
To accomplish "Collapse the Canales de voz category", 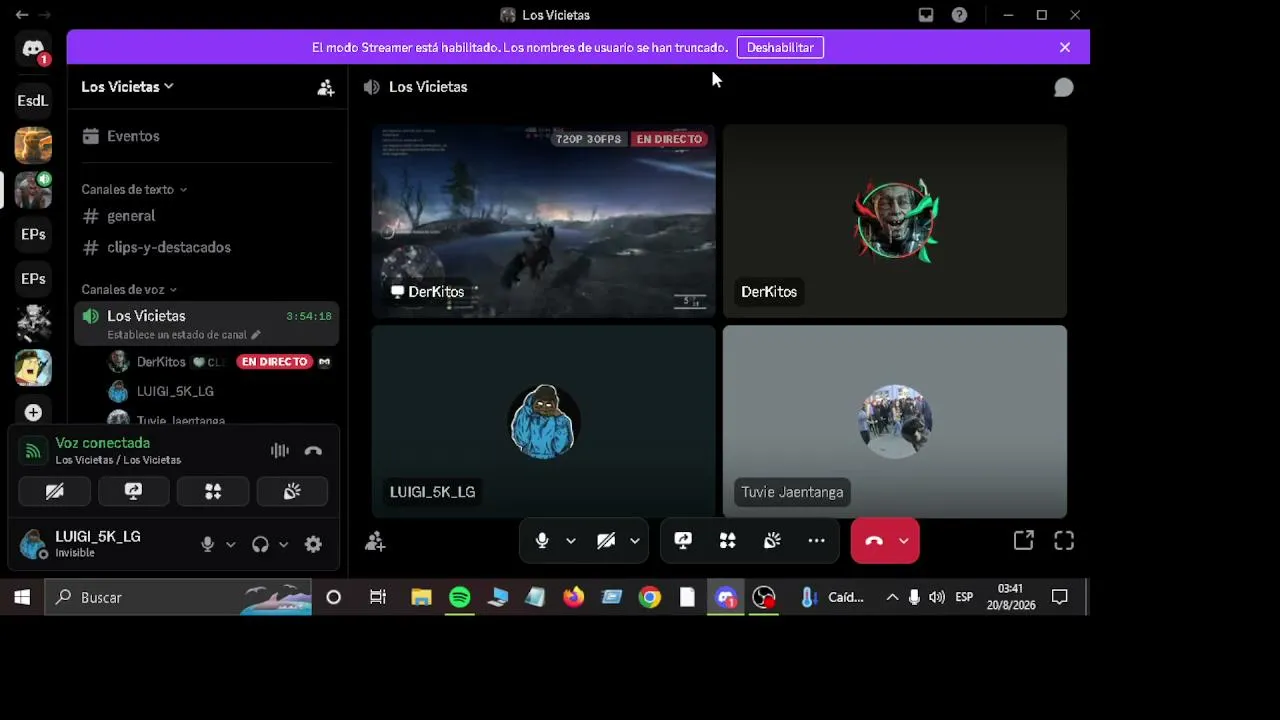I will [x=129, y=290].
